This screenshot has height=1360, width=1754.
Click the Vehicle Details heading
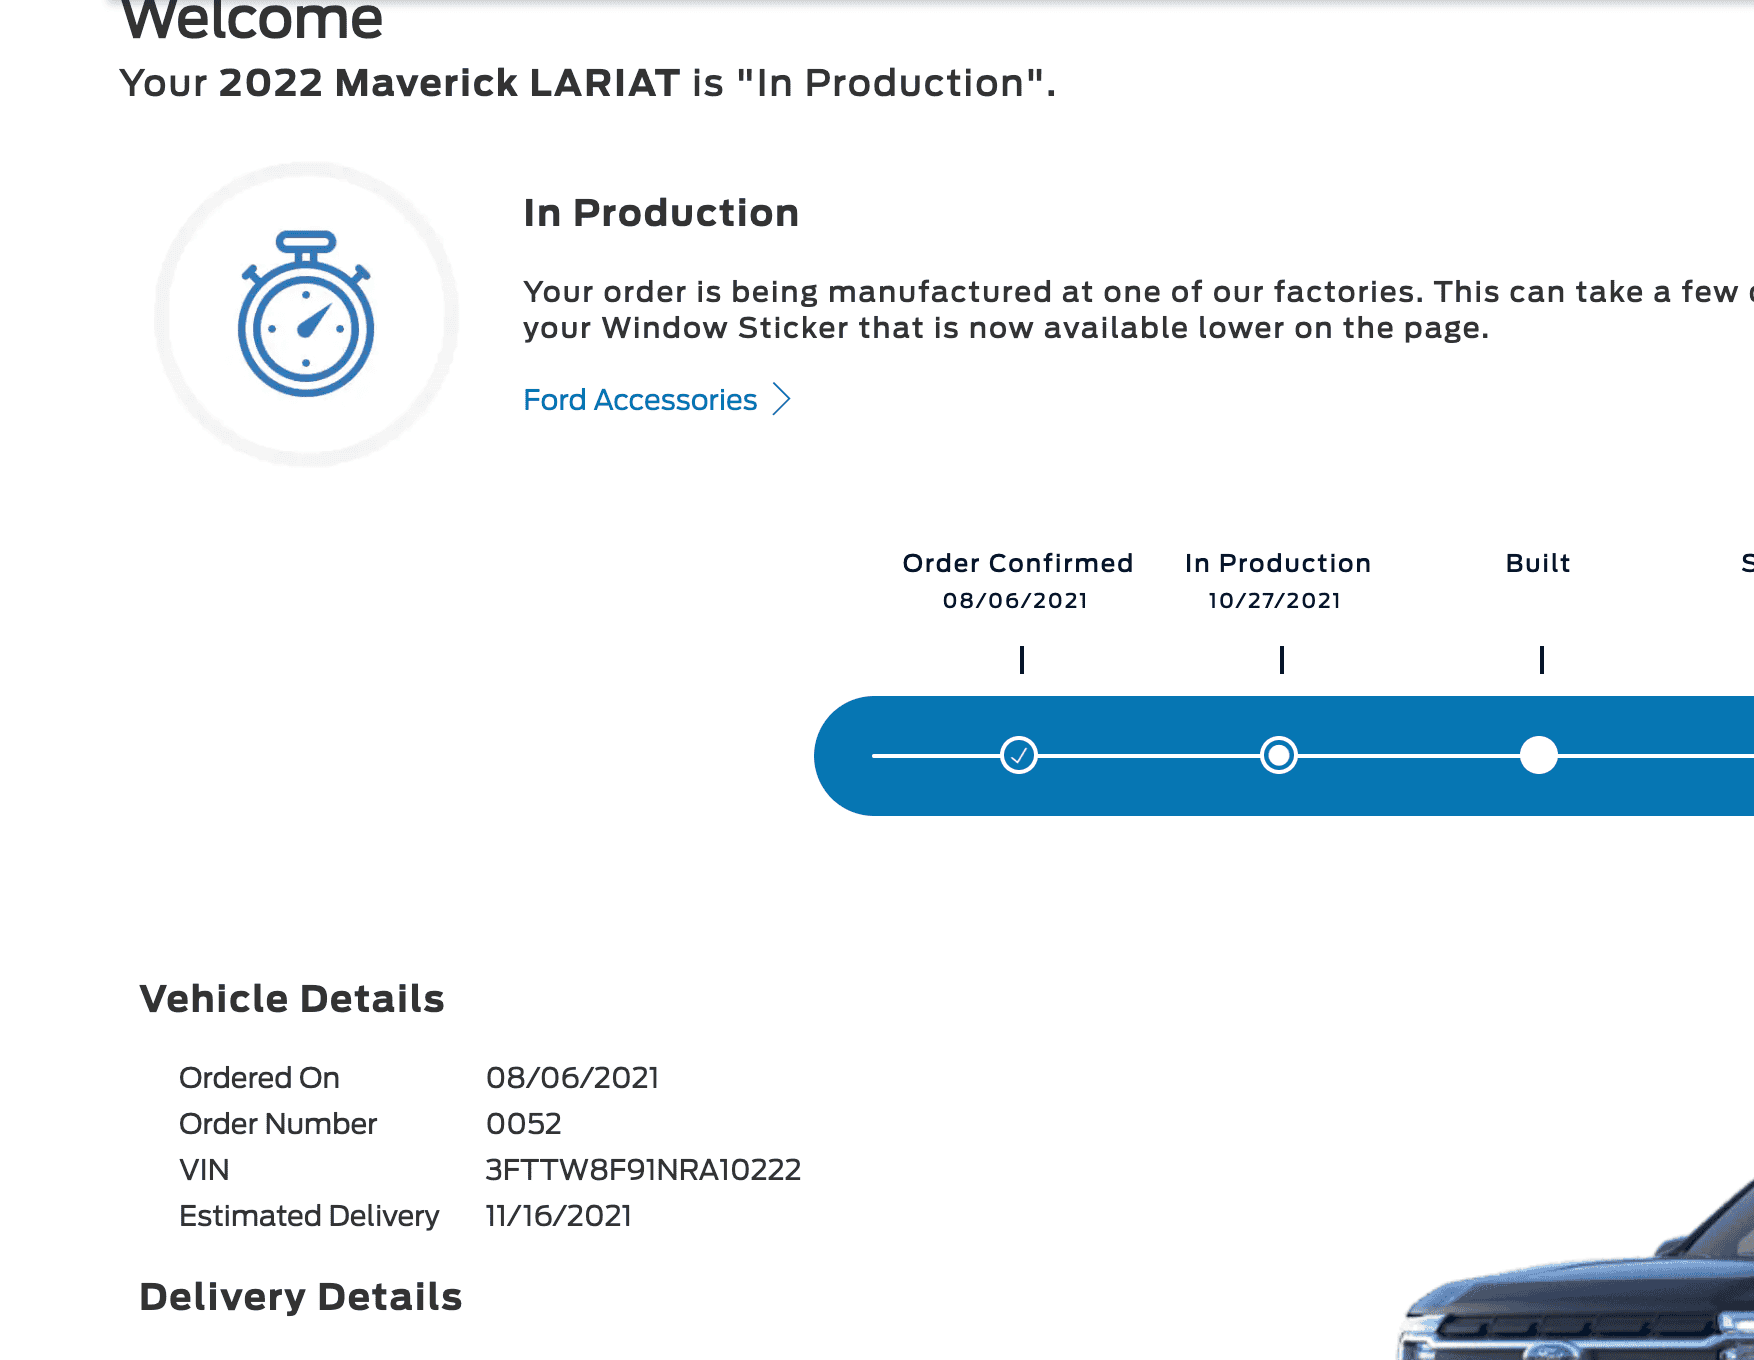pos(292,999)
